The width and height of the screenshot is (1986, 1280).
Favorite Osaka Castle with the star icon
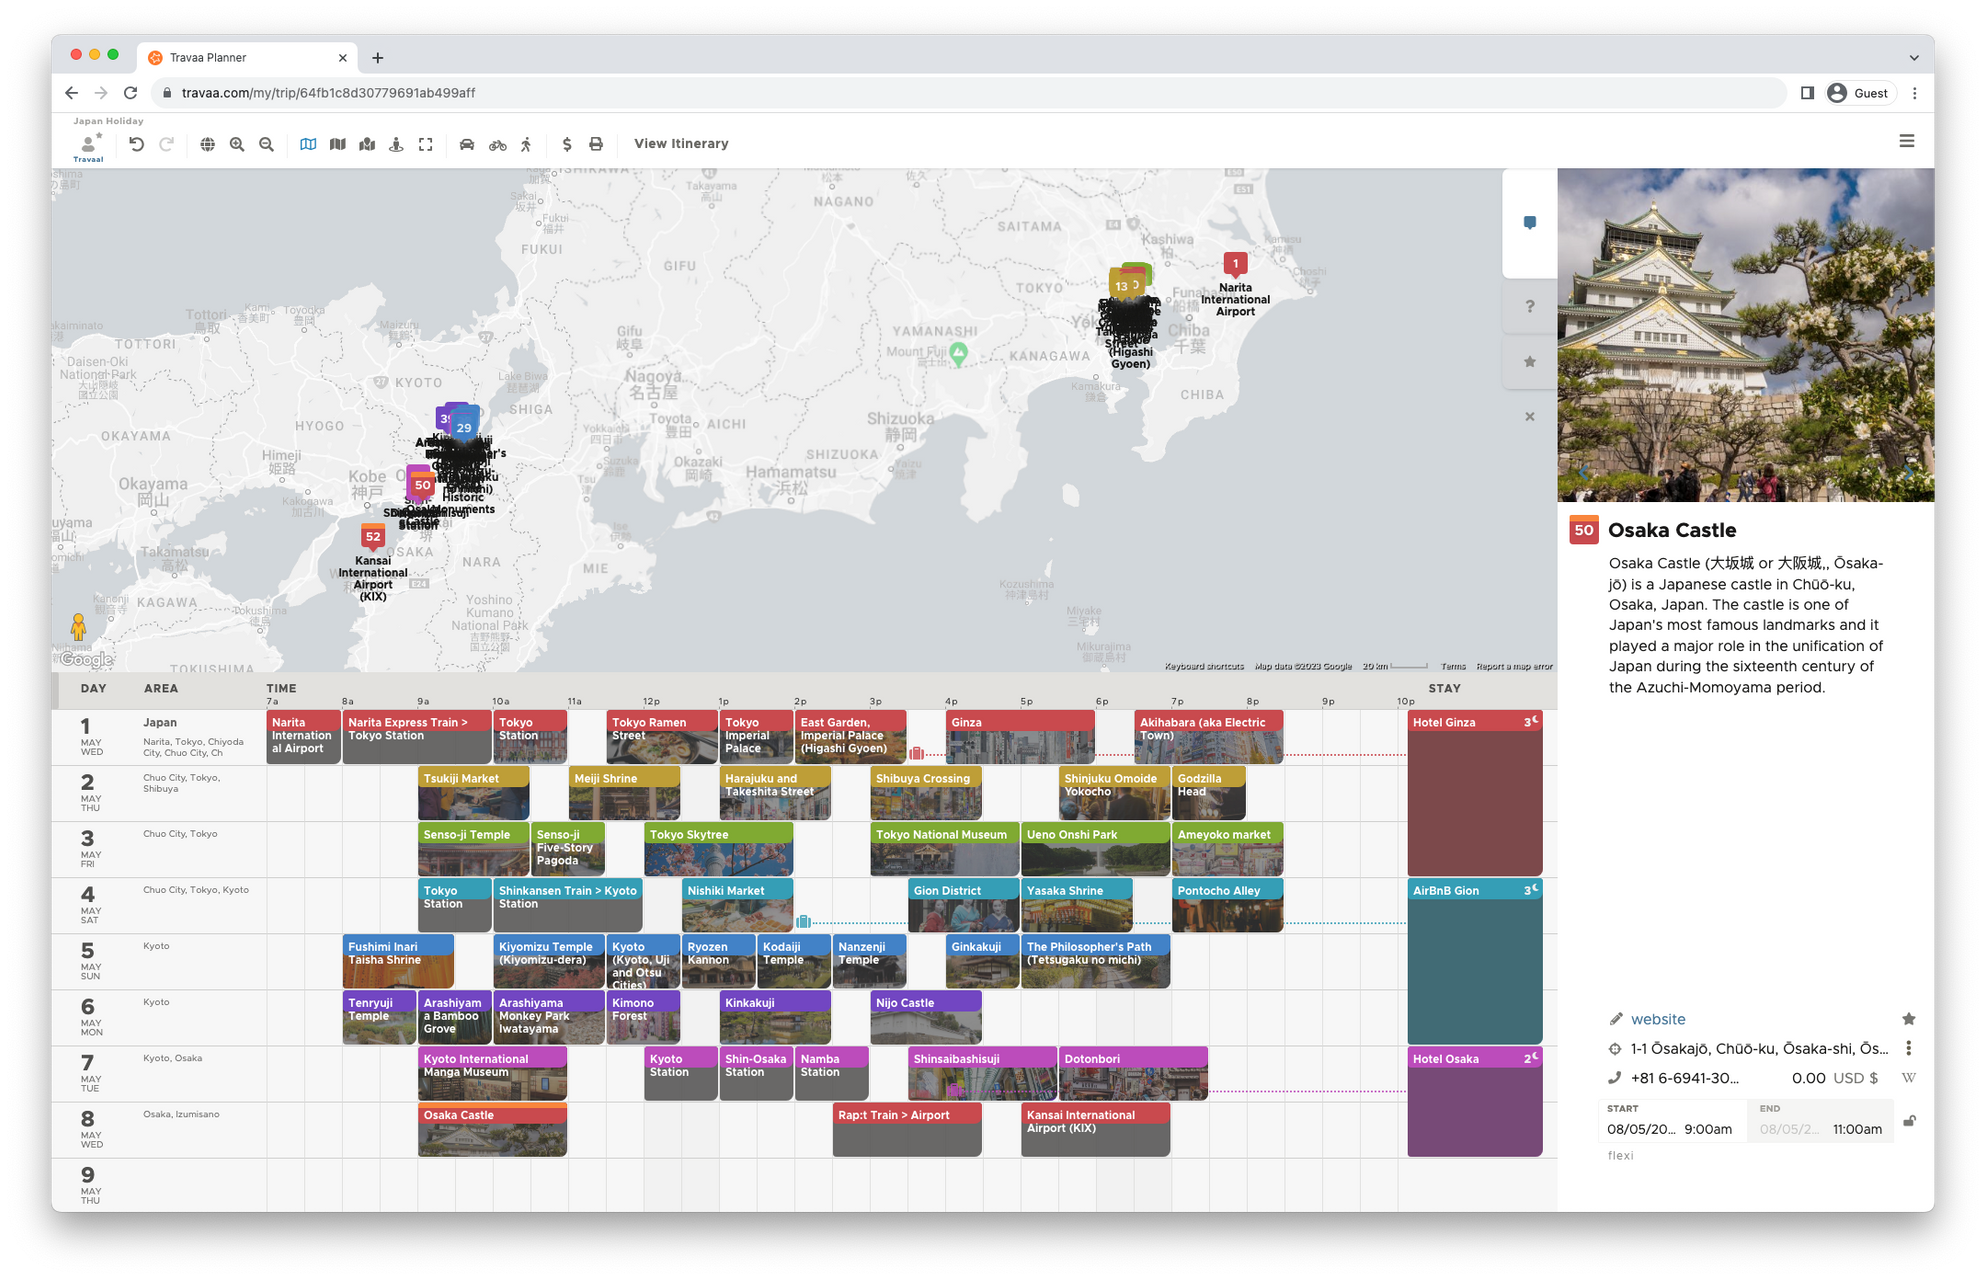[x=1908, y=1019]
